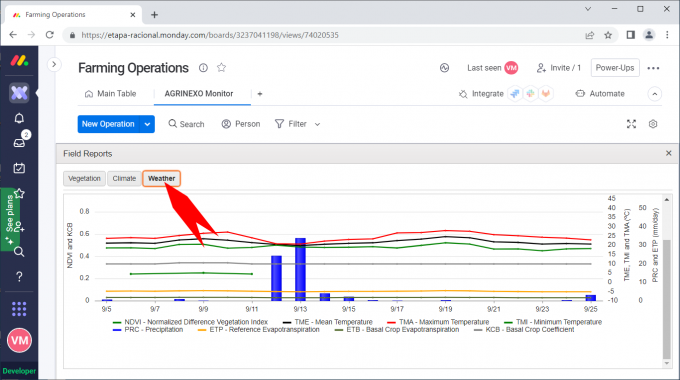
Task: Click the Jira integration icon
Action: [515, 94]
